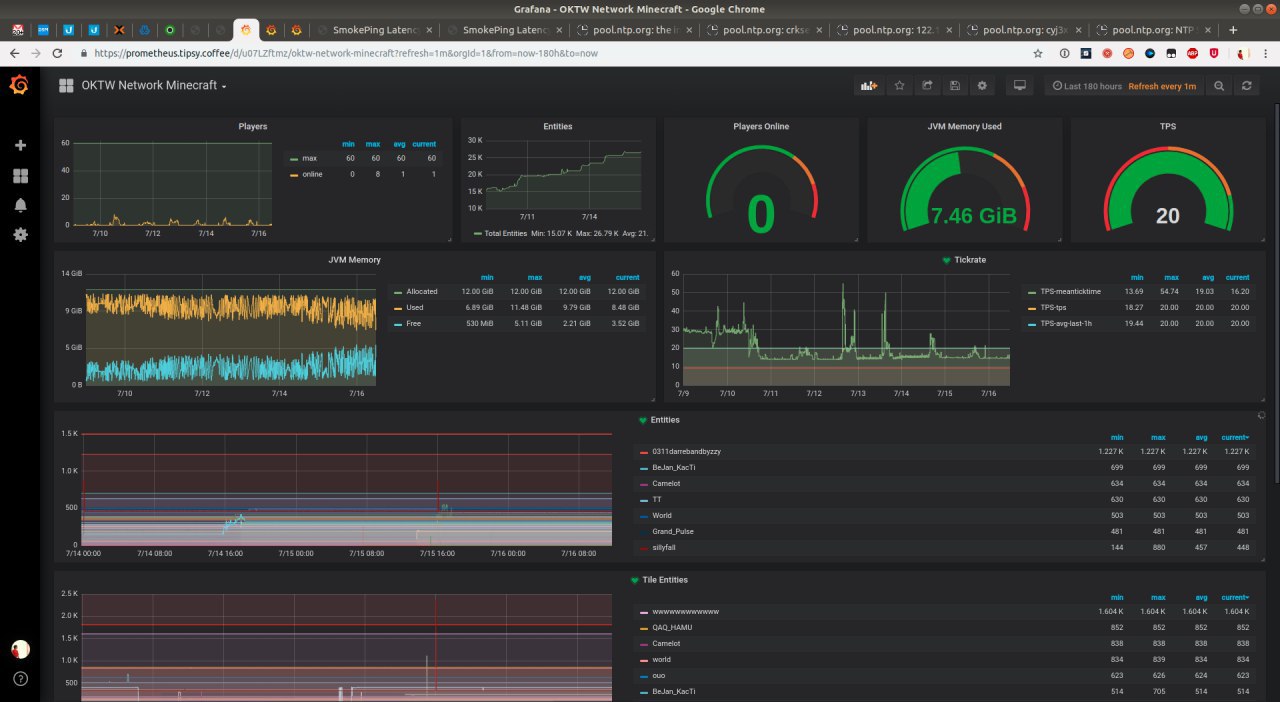Screen dimensions: 1280x702
Task: Click the Grafana logo home icon
Action: [19, 85]
